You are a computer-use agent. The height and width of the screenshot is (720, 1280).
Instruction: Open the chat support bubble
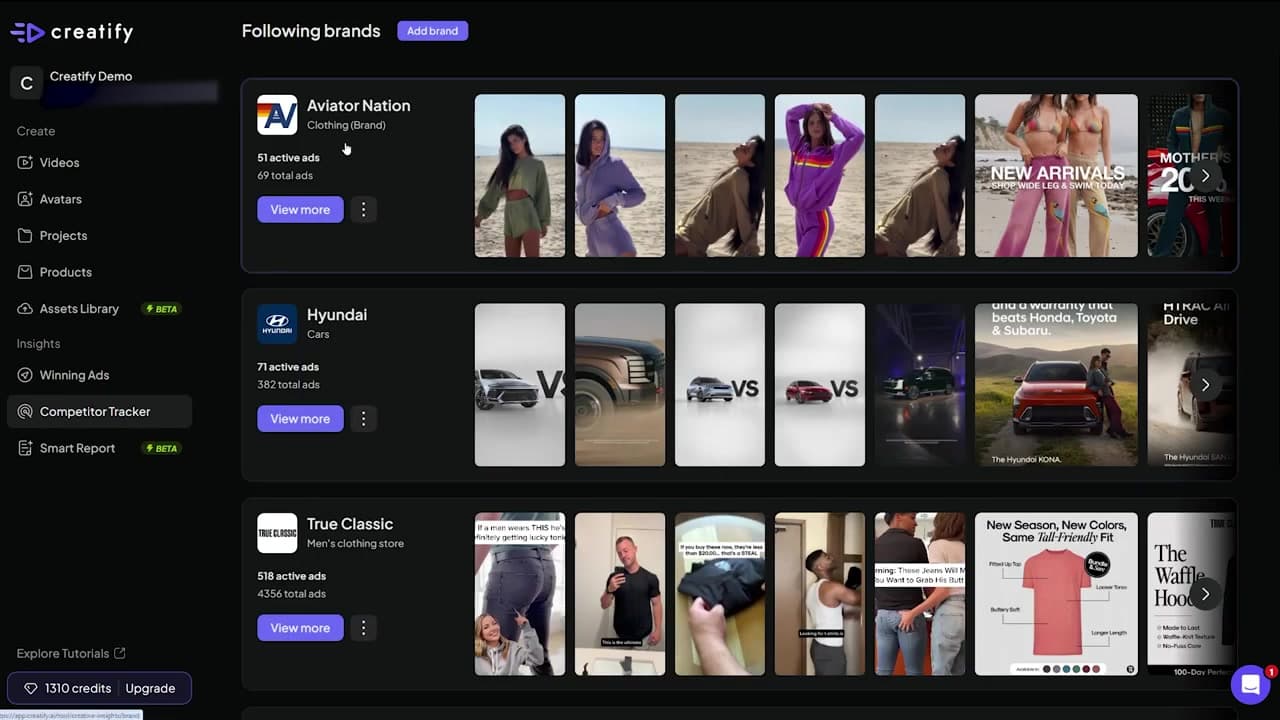1250,685
